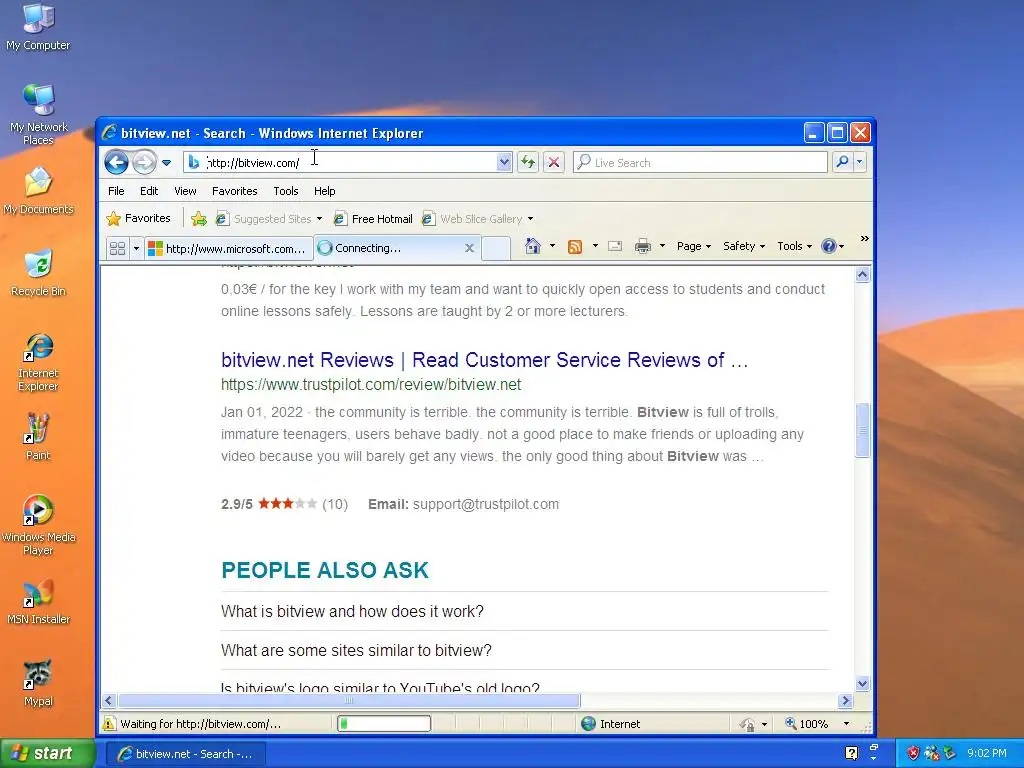Image resolution: width=1024 pixels, height=768 pixels.
Task: Click the Bing favicon in address bar
Action: click(x=193, y=163)
